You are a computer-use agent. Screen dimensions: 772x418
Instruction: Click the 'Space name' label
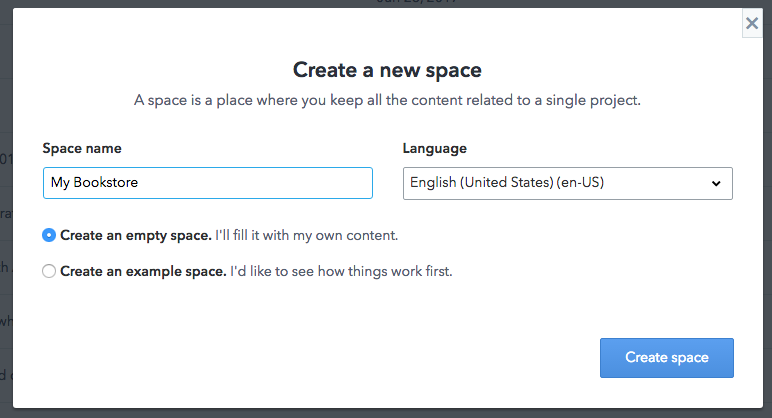(x=82, y=149)
